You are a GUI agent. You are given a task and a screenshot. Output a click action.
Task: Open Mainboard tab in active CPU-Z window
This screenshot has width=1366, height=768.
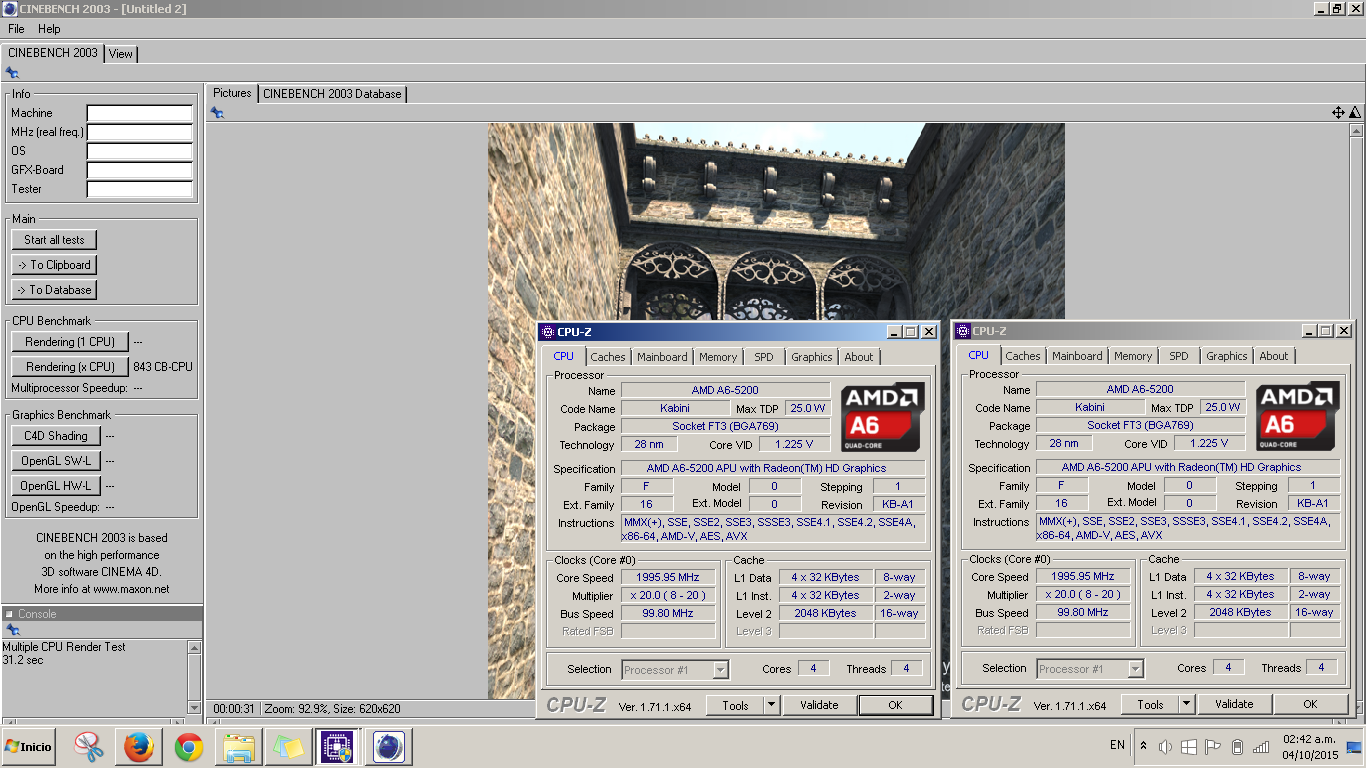[662, 357]
